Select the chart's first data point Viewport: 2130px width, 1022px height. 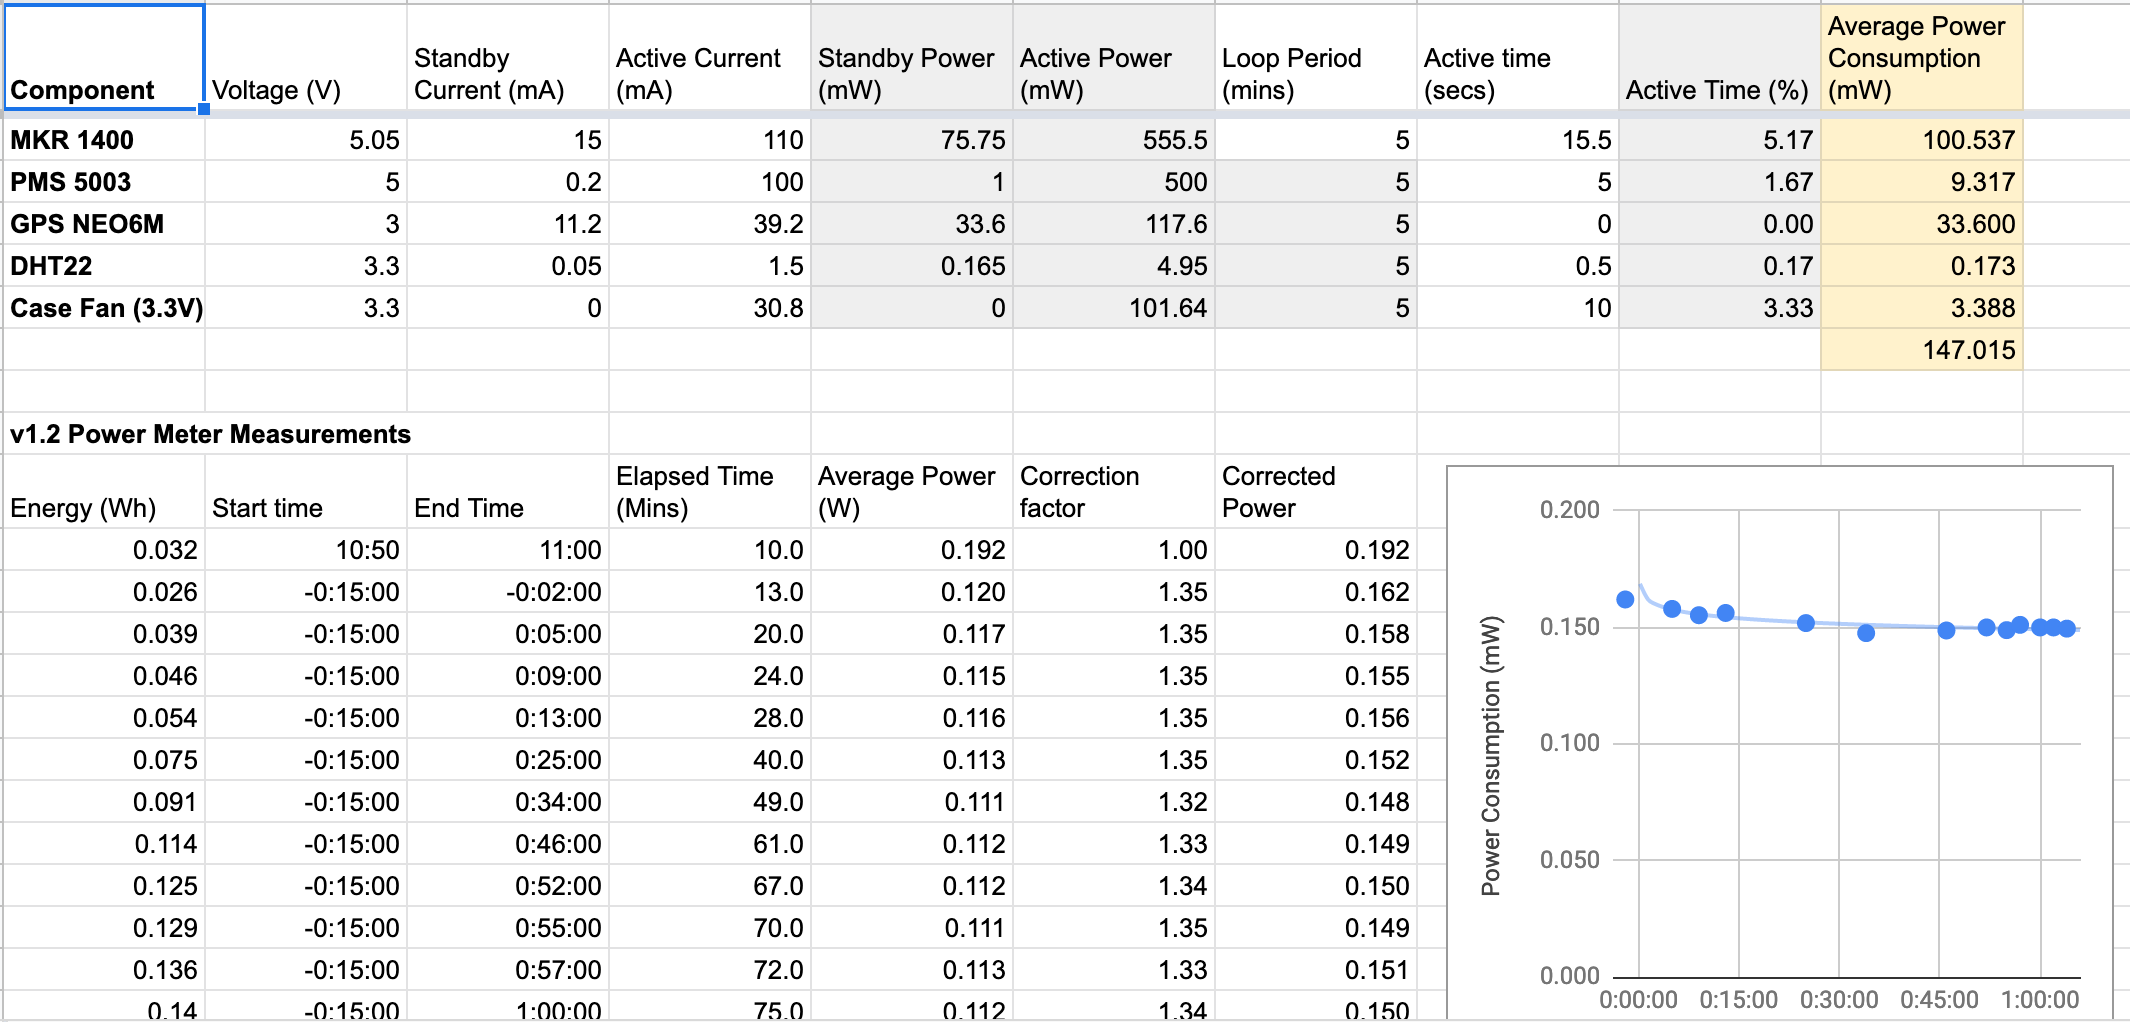point(1625,599)
